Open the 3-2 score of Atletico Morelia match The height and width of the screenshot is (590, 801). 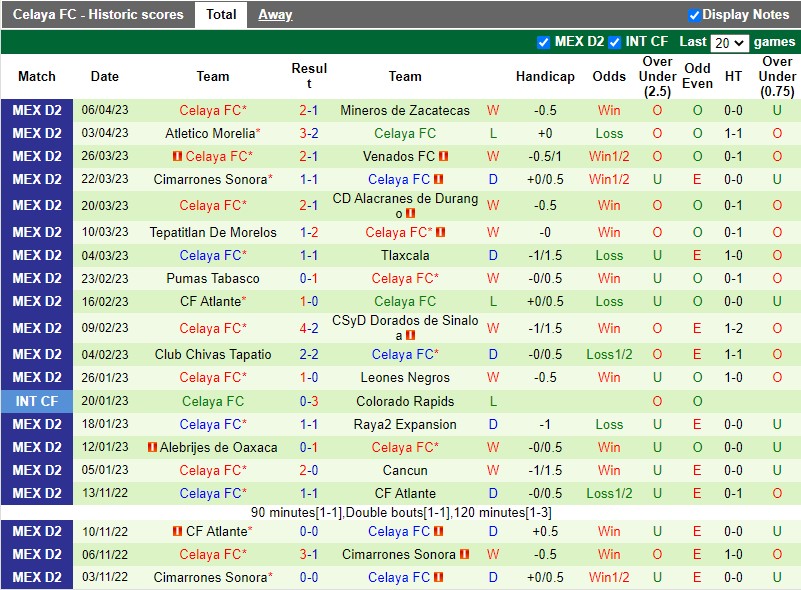pyautogui.click(x=309, y=133)
